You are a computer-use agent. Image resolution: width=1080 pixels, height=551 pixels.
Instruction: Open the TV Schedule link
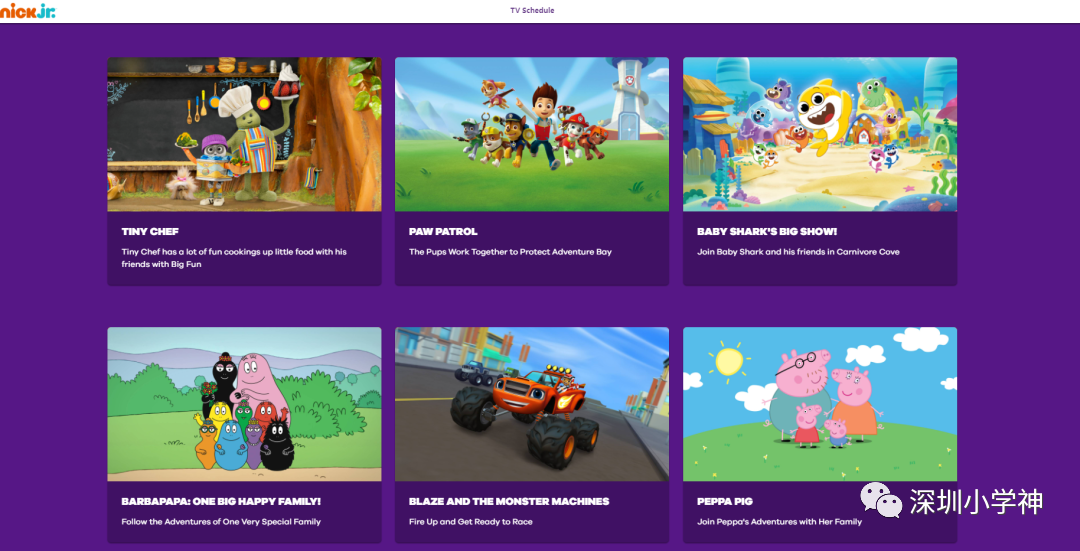(x=532, y=11)
